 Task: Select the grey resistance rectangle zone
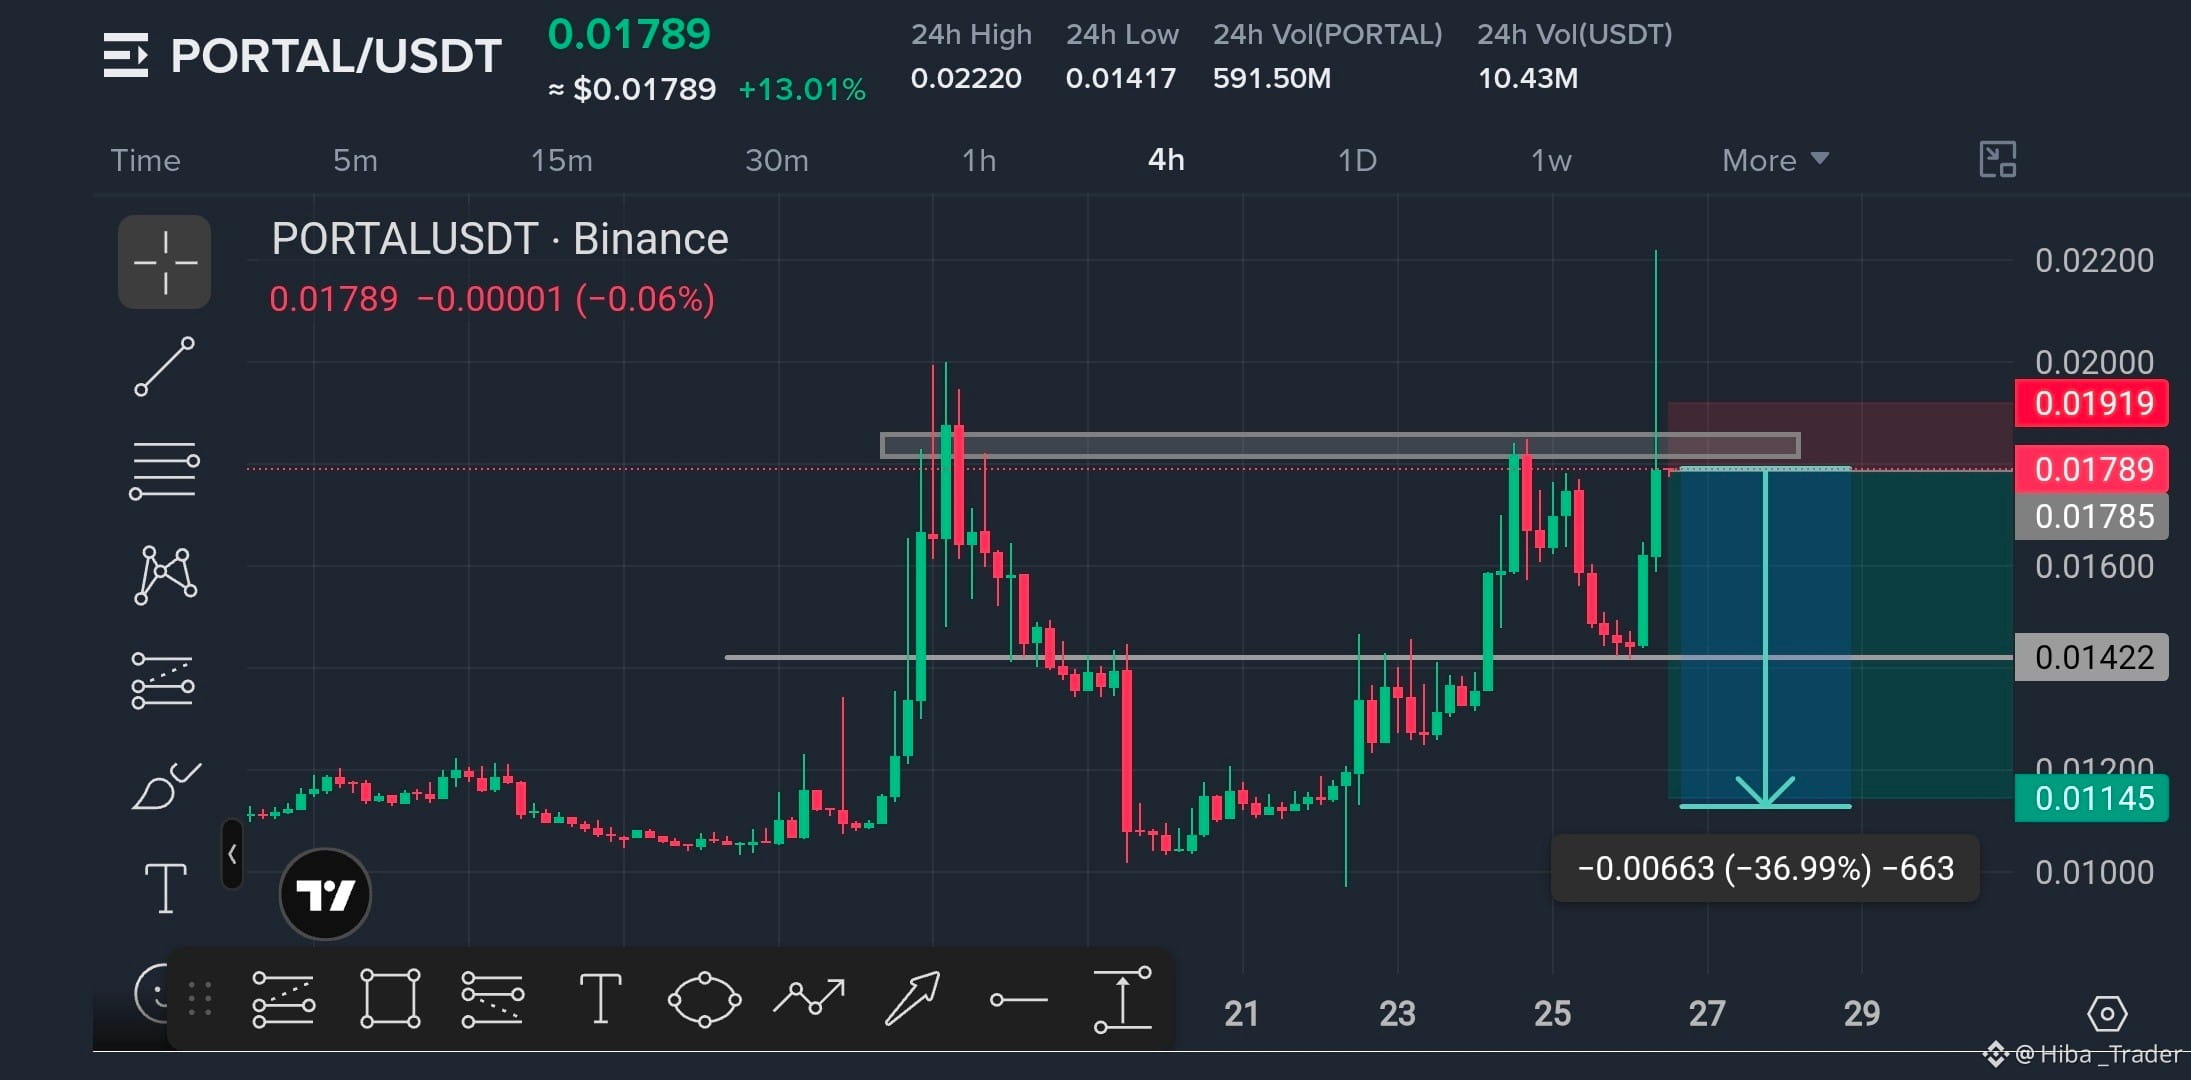coord(1340,445)
